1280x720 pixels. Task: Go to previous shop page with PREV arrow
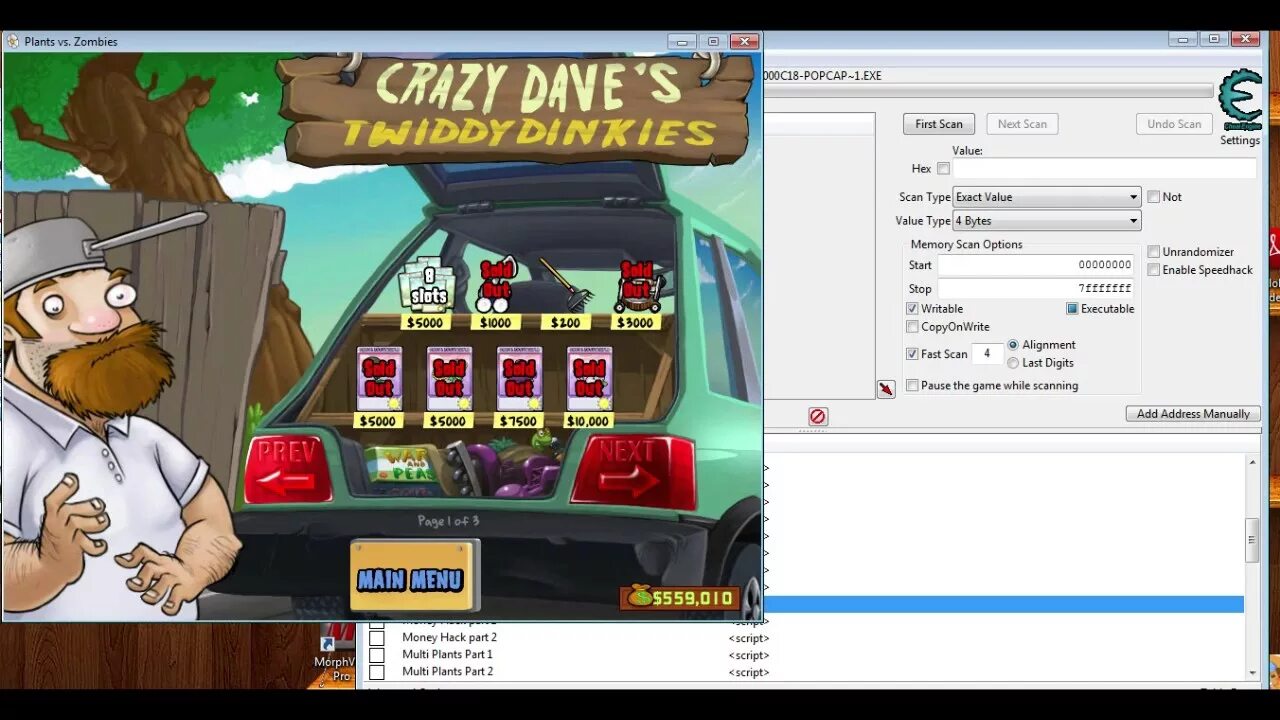[288, 470]
